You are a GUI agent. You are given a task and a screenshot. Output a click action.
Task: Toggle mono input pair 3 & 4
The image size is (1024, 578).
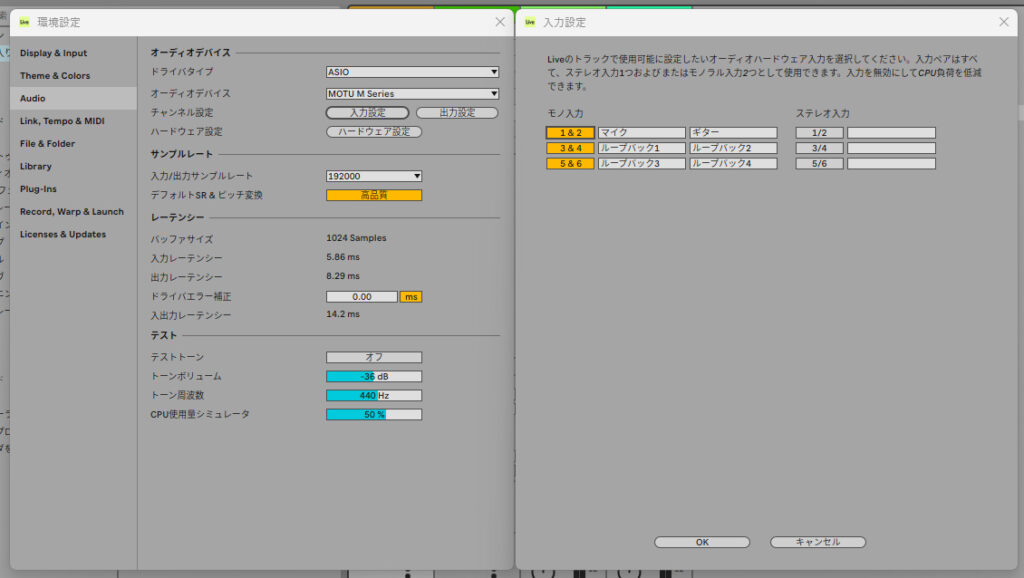click(570, 148)
